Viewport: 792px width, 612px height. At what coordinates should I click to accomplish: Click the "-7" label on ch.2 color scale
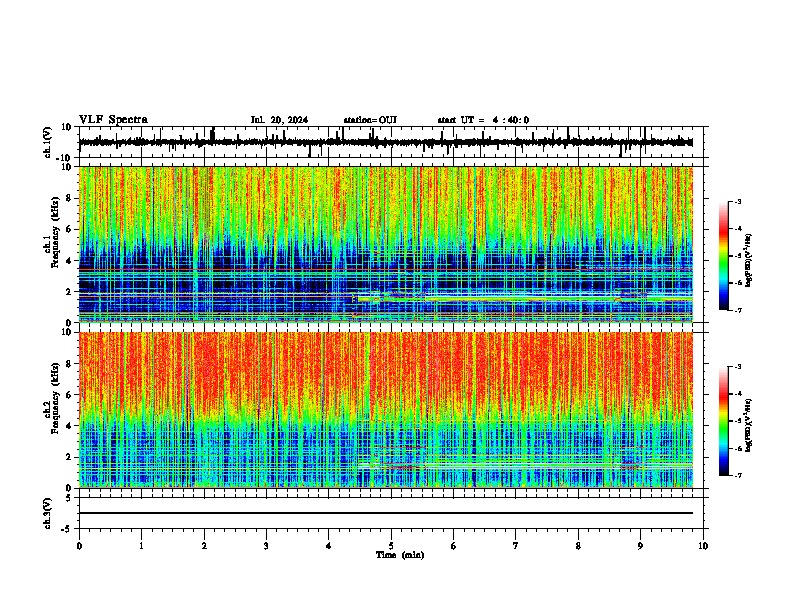(x=737, y=475)
